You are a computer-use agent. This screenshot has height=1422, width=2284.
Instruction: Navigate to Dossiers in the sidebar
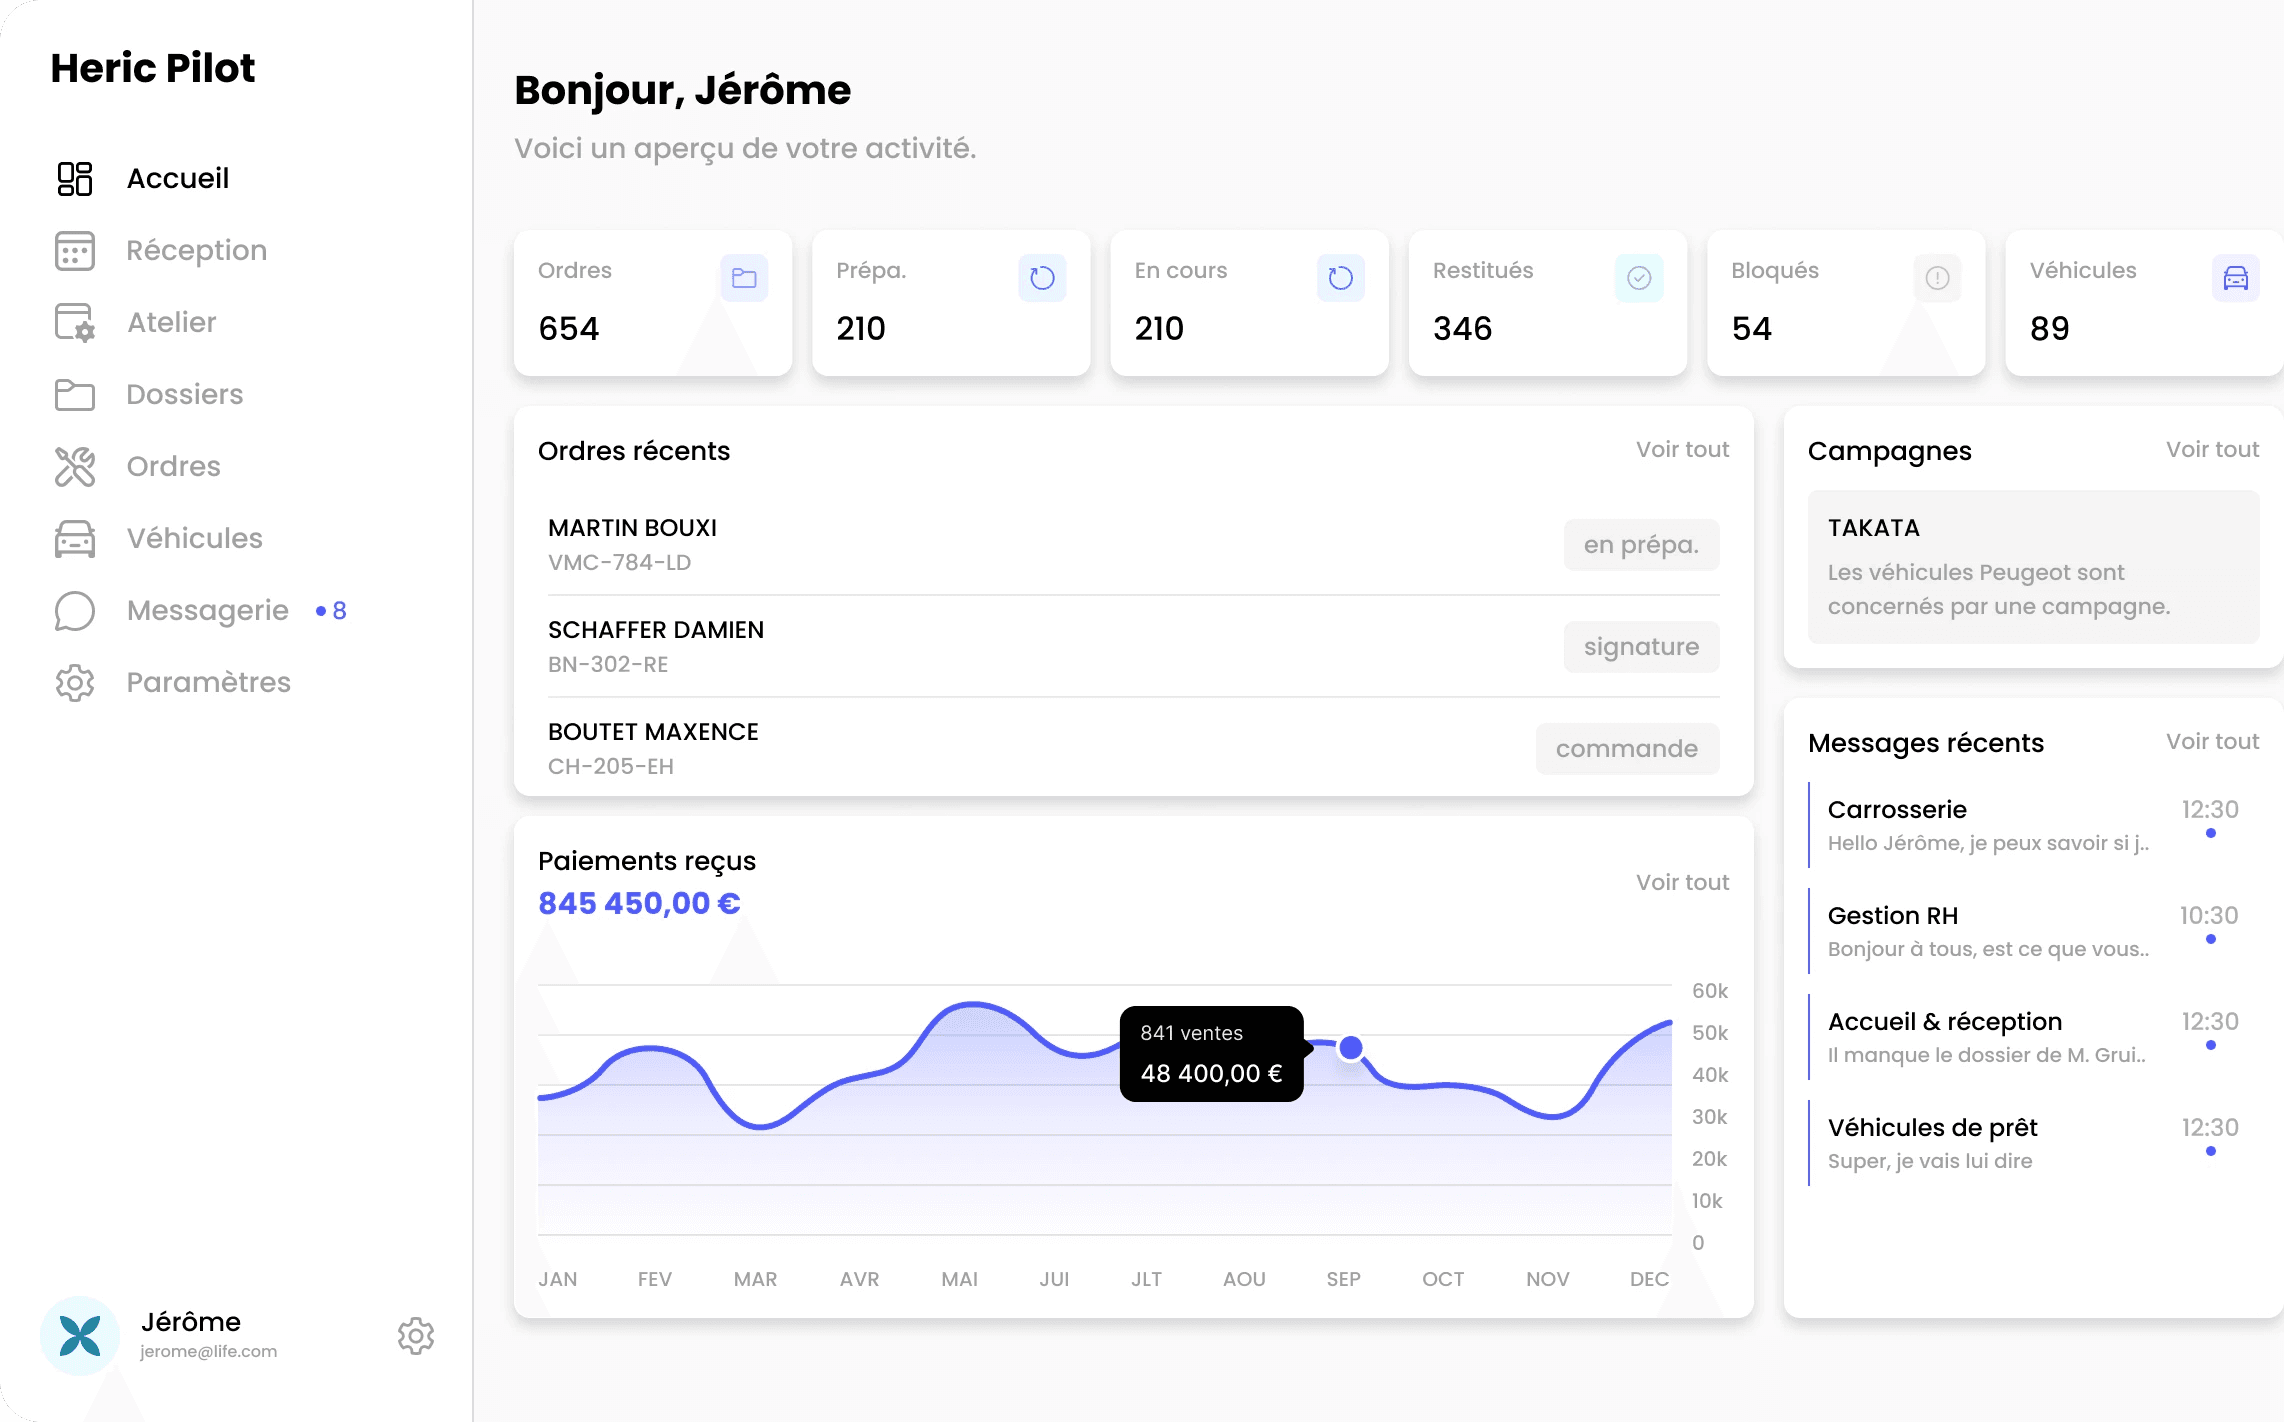pos(74,394)
